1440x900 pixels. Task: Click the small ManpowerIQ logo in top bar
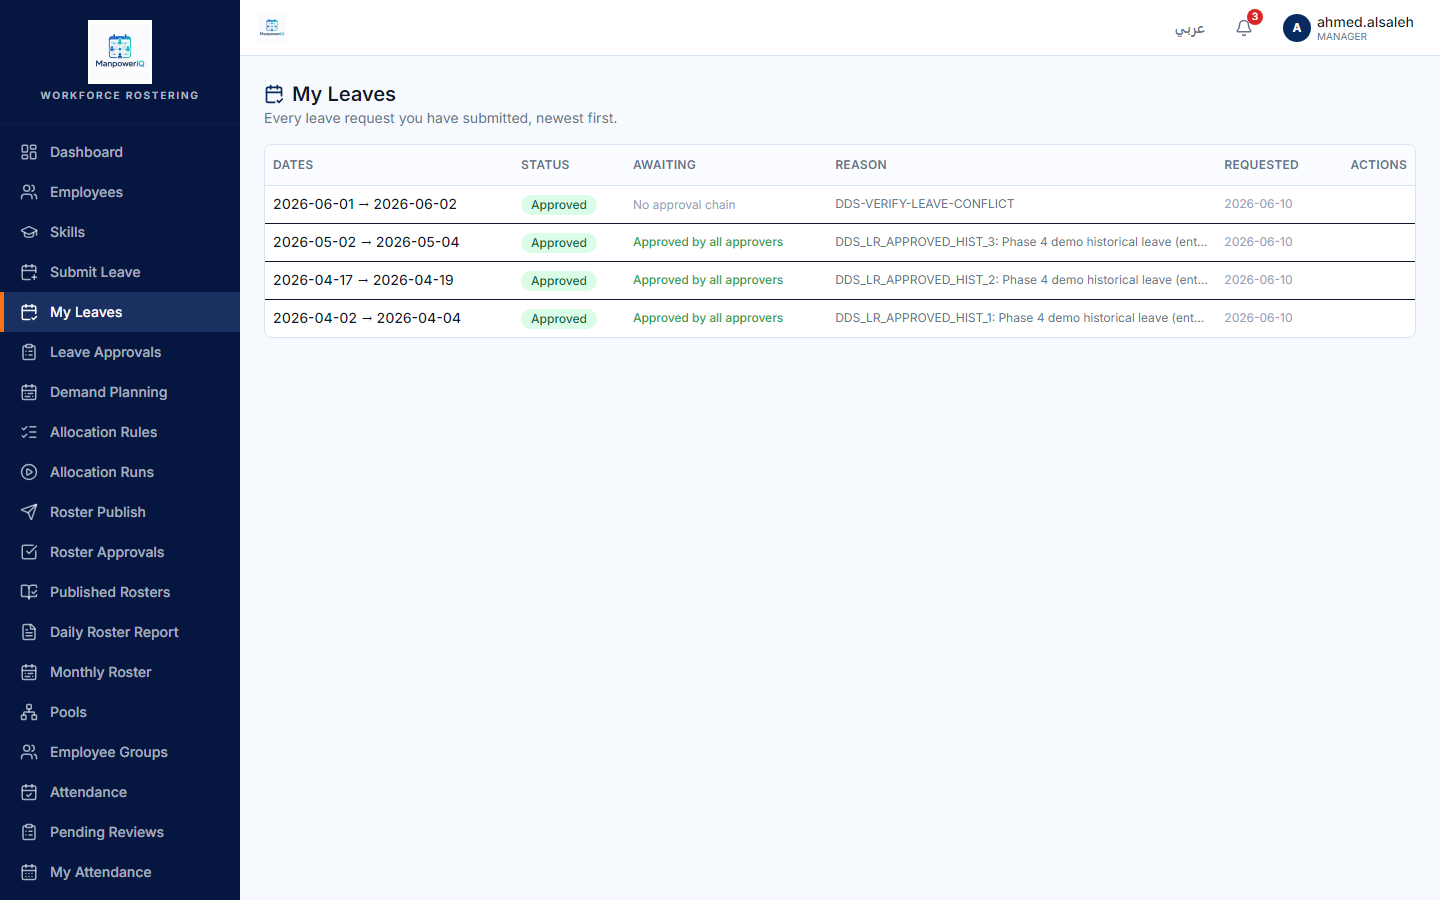272,27
